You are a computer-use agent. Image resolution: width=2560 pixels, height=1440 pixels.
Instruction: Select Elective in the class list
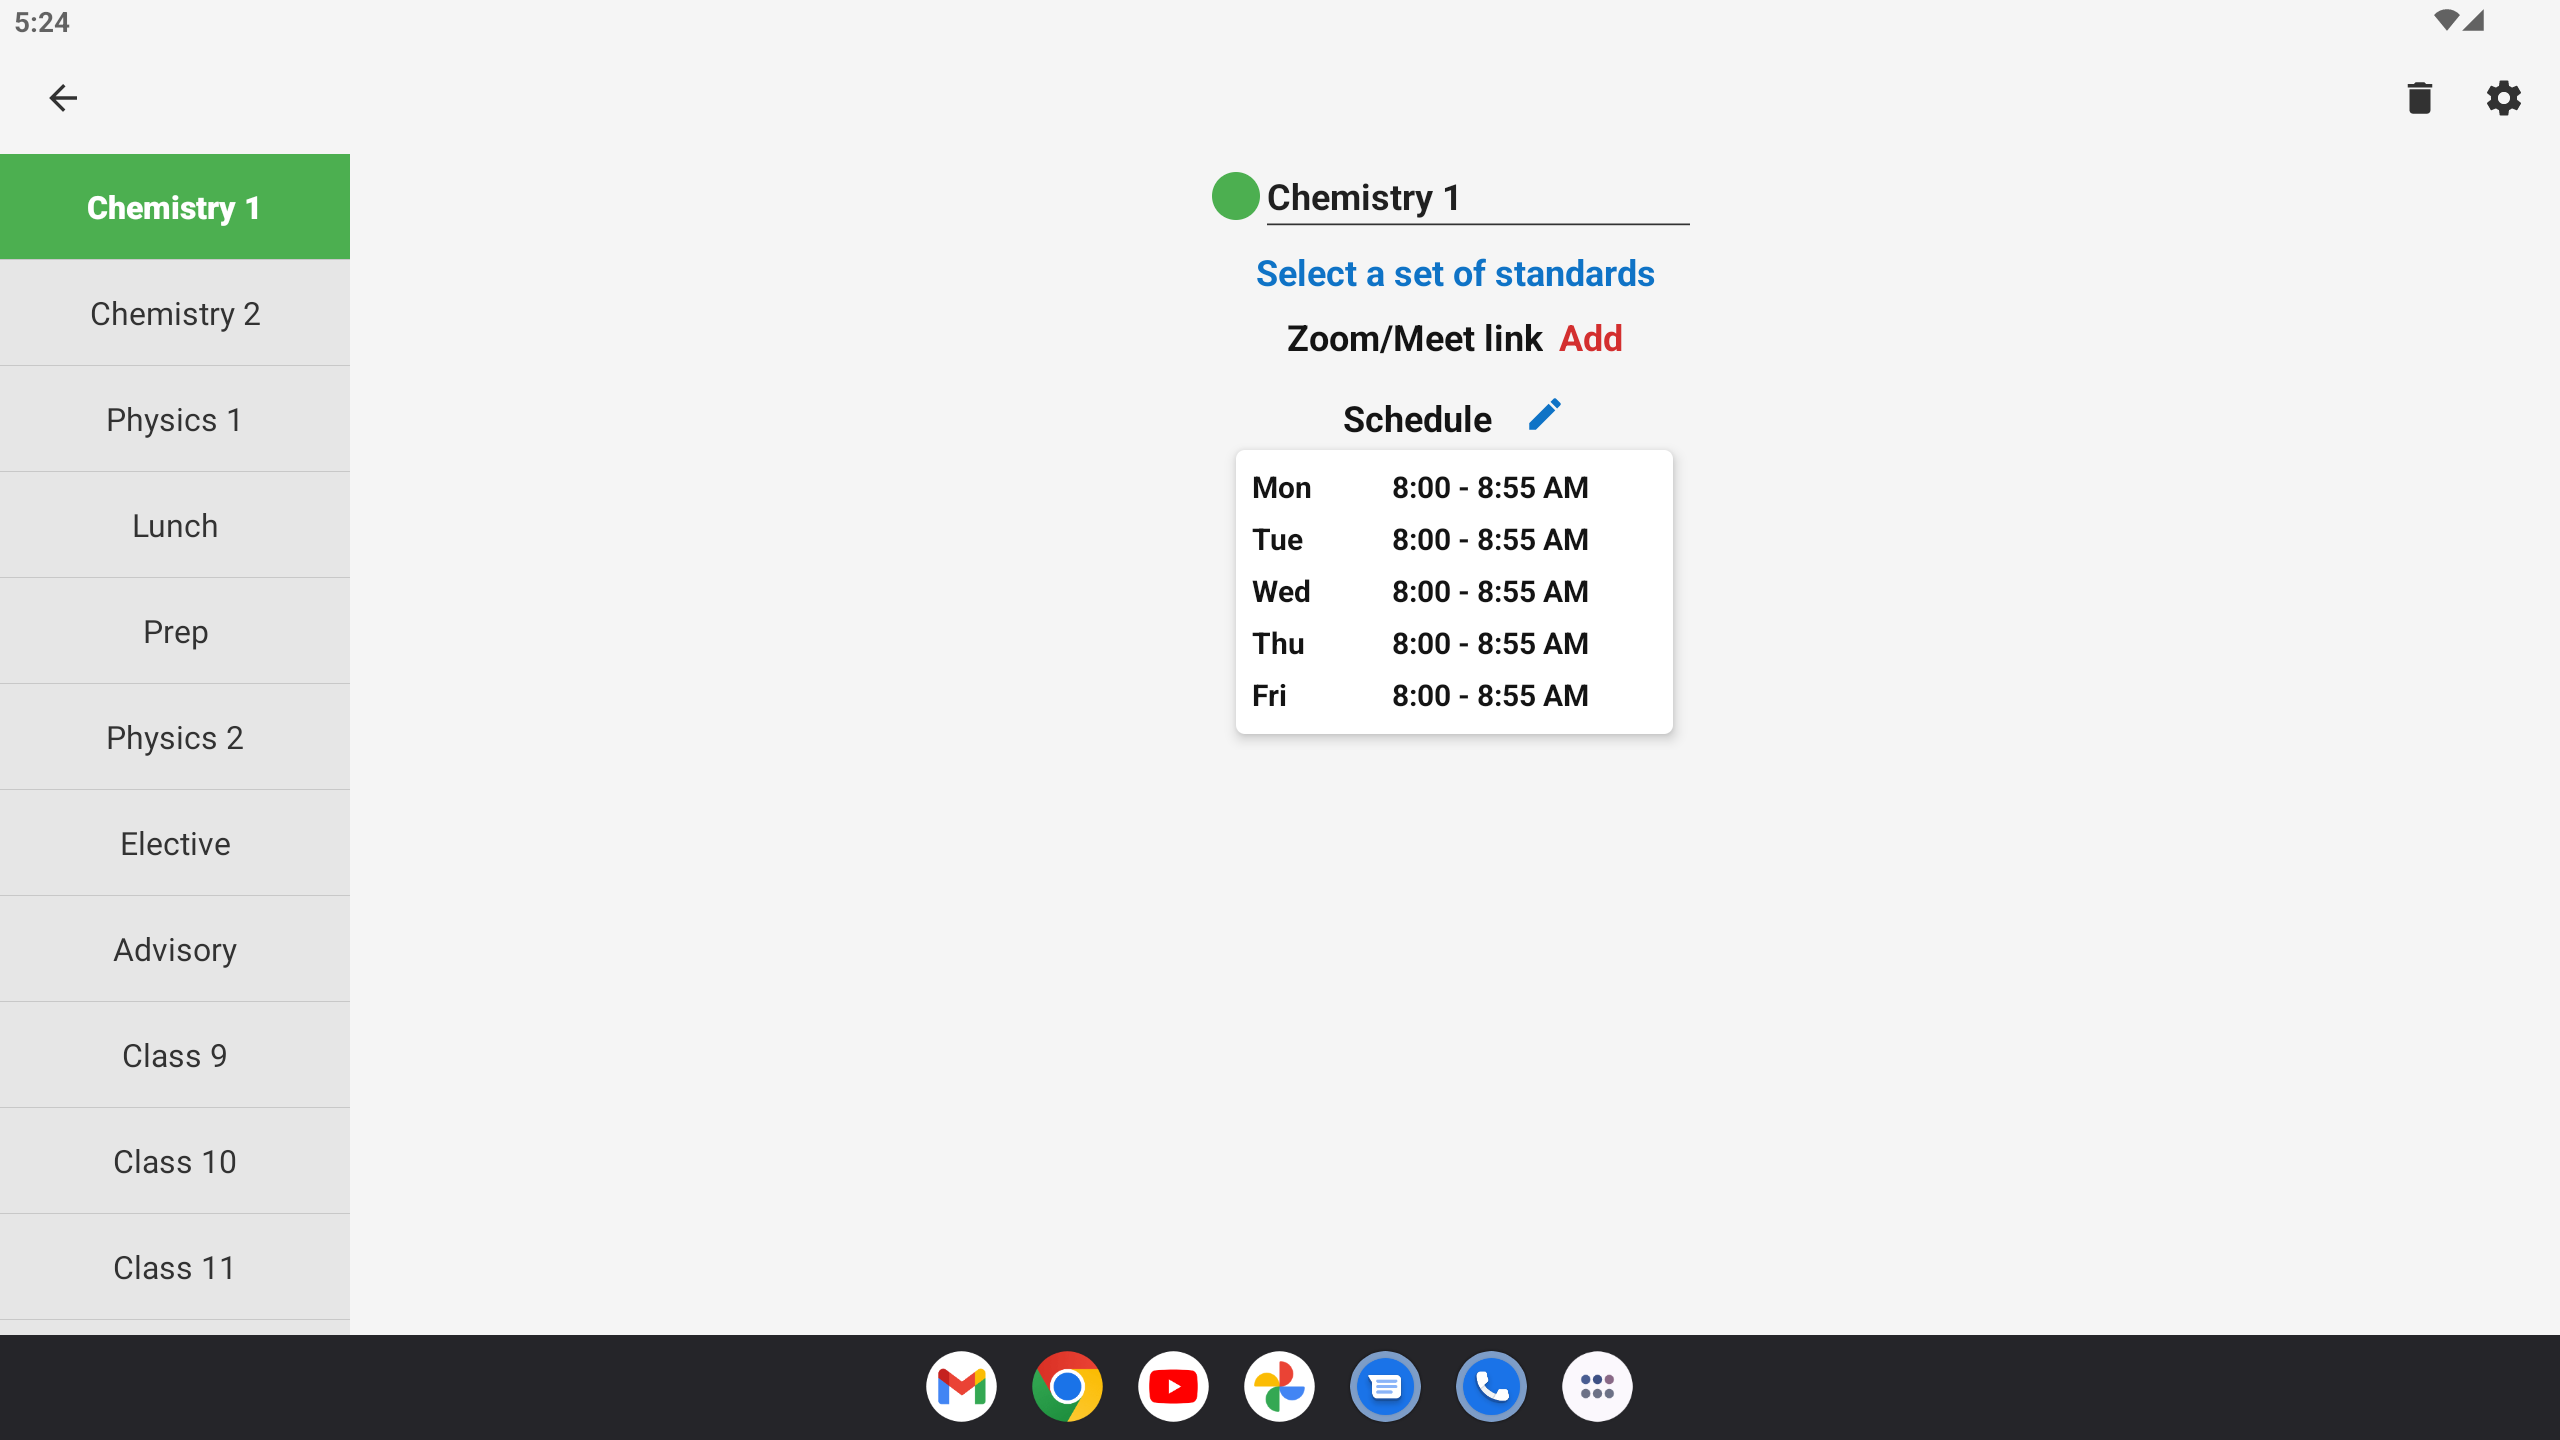click(x=175, y=843)
